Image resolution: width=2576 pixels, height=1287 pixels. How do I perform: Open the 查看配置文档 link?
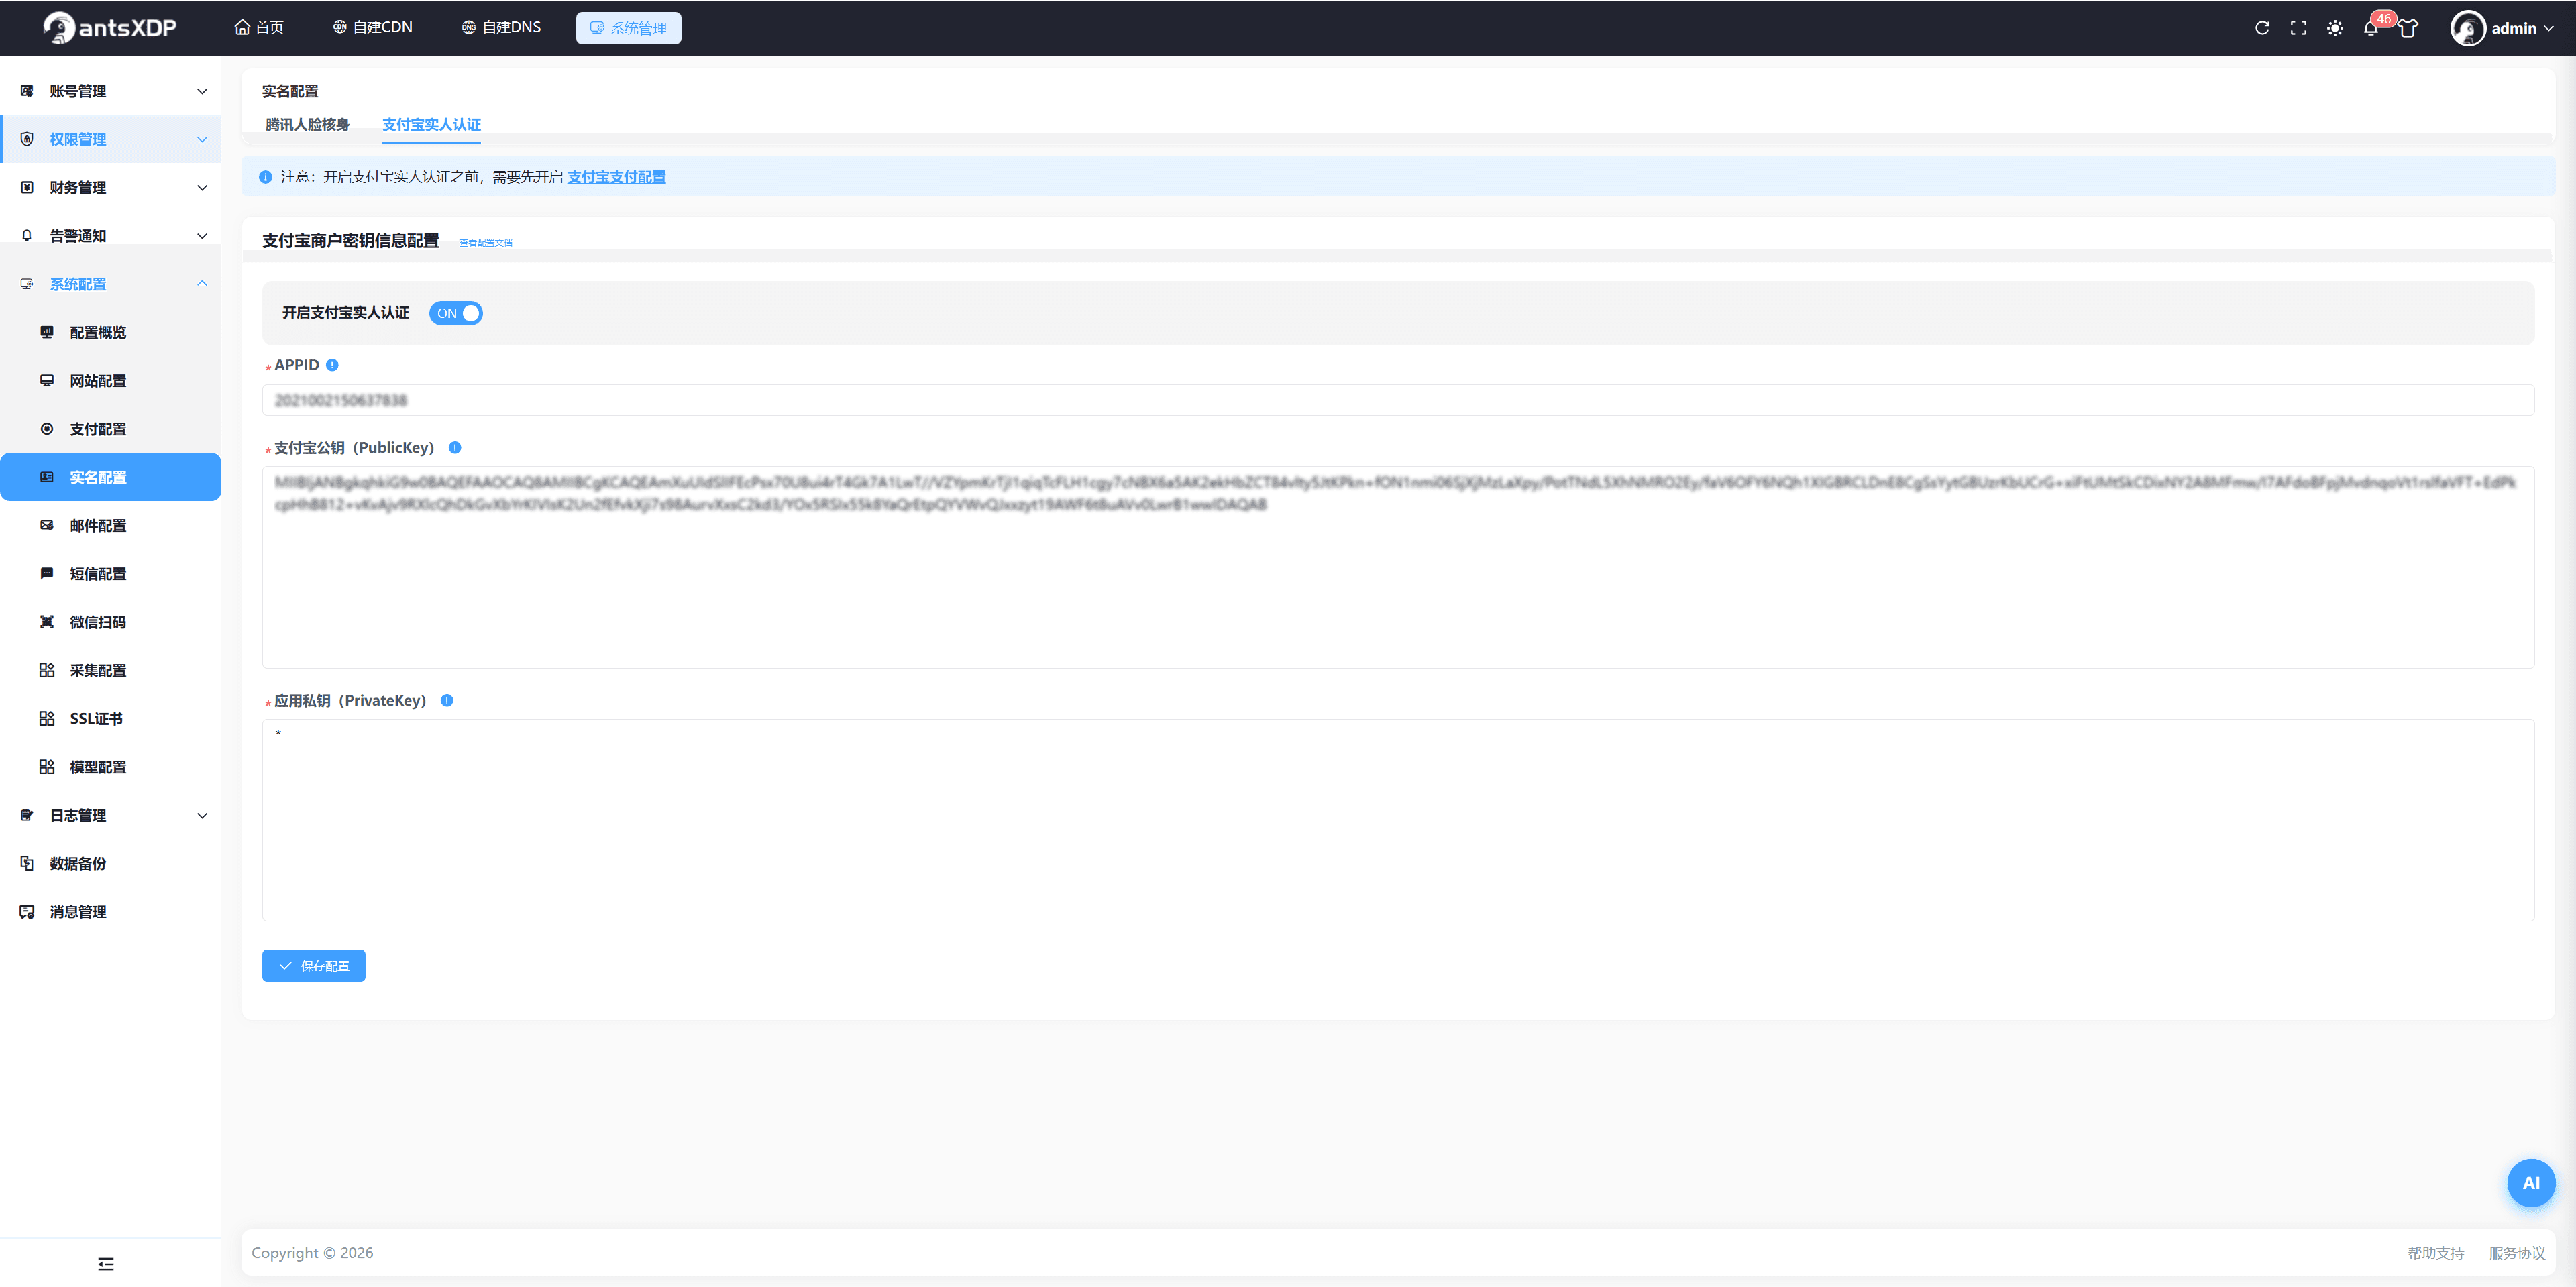(485, 243)
